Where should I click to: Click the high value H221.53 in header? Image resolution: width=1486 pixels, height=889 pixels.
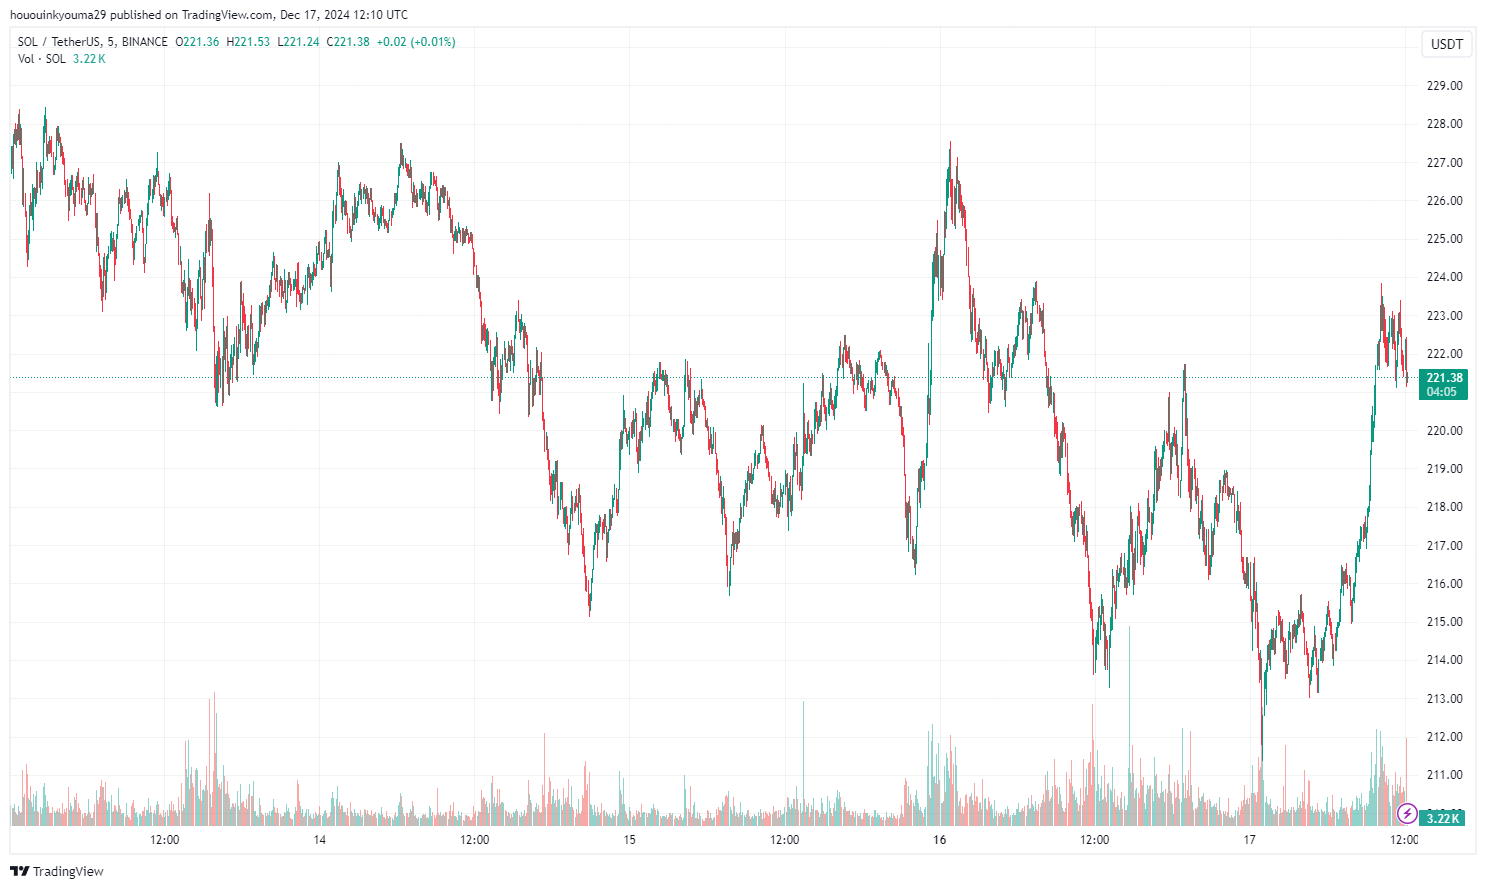(248, 42)
